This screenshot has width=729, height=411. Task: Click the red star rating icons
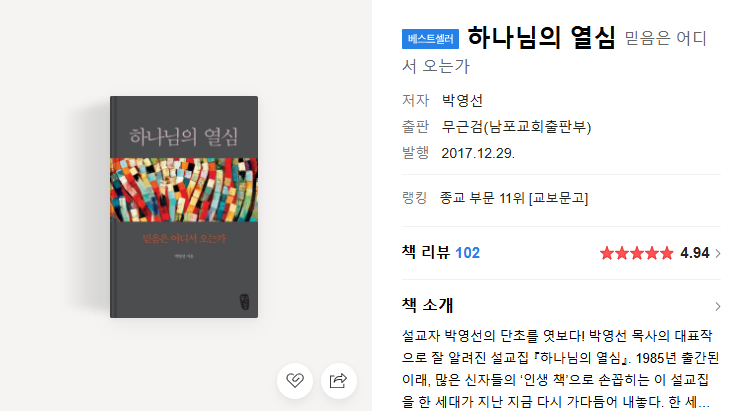(x=636, y=253)
